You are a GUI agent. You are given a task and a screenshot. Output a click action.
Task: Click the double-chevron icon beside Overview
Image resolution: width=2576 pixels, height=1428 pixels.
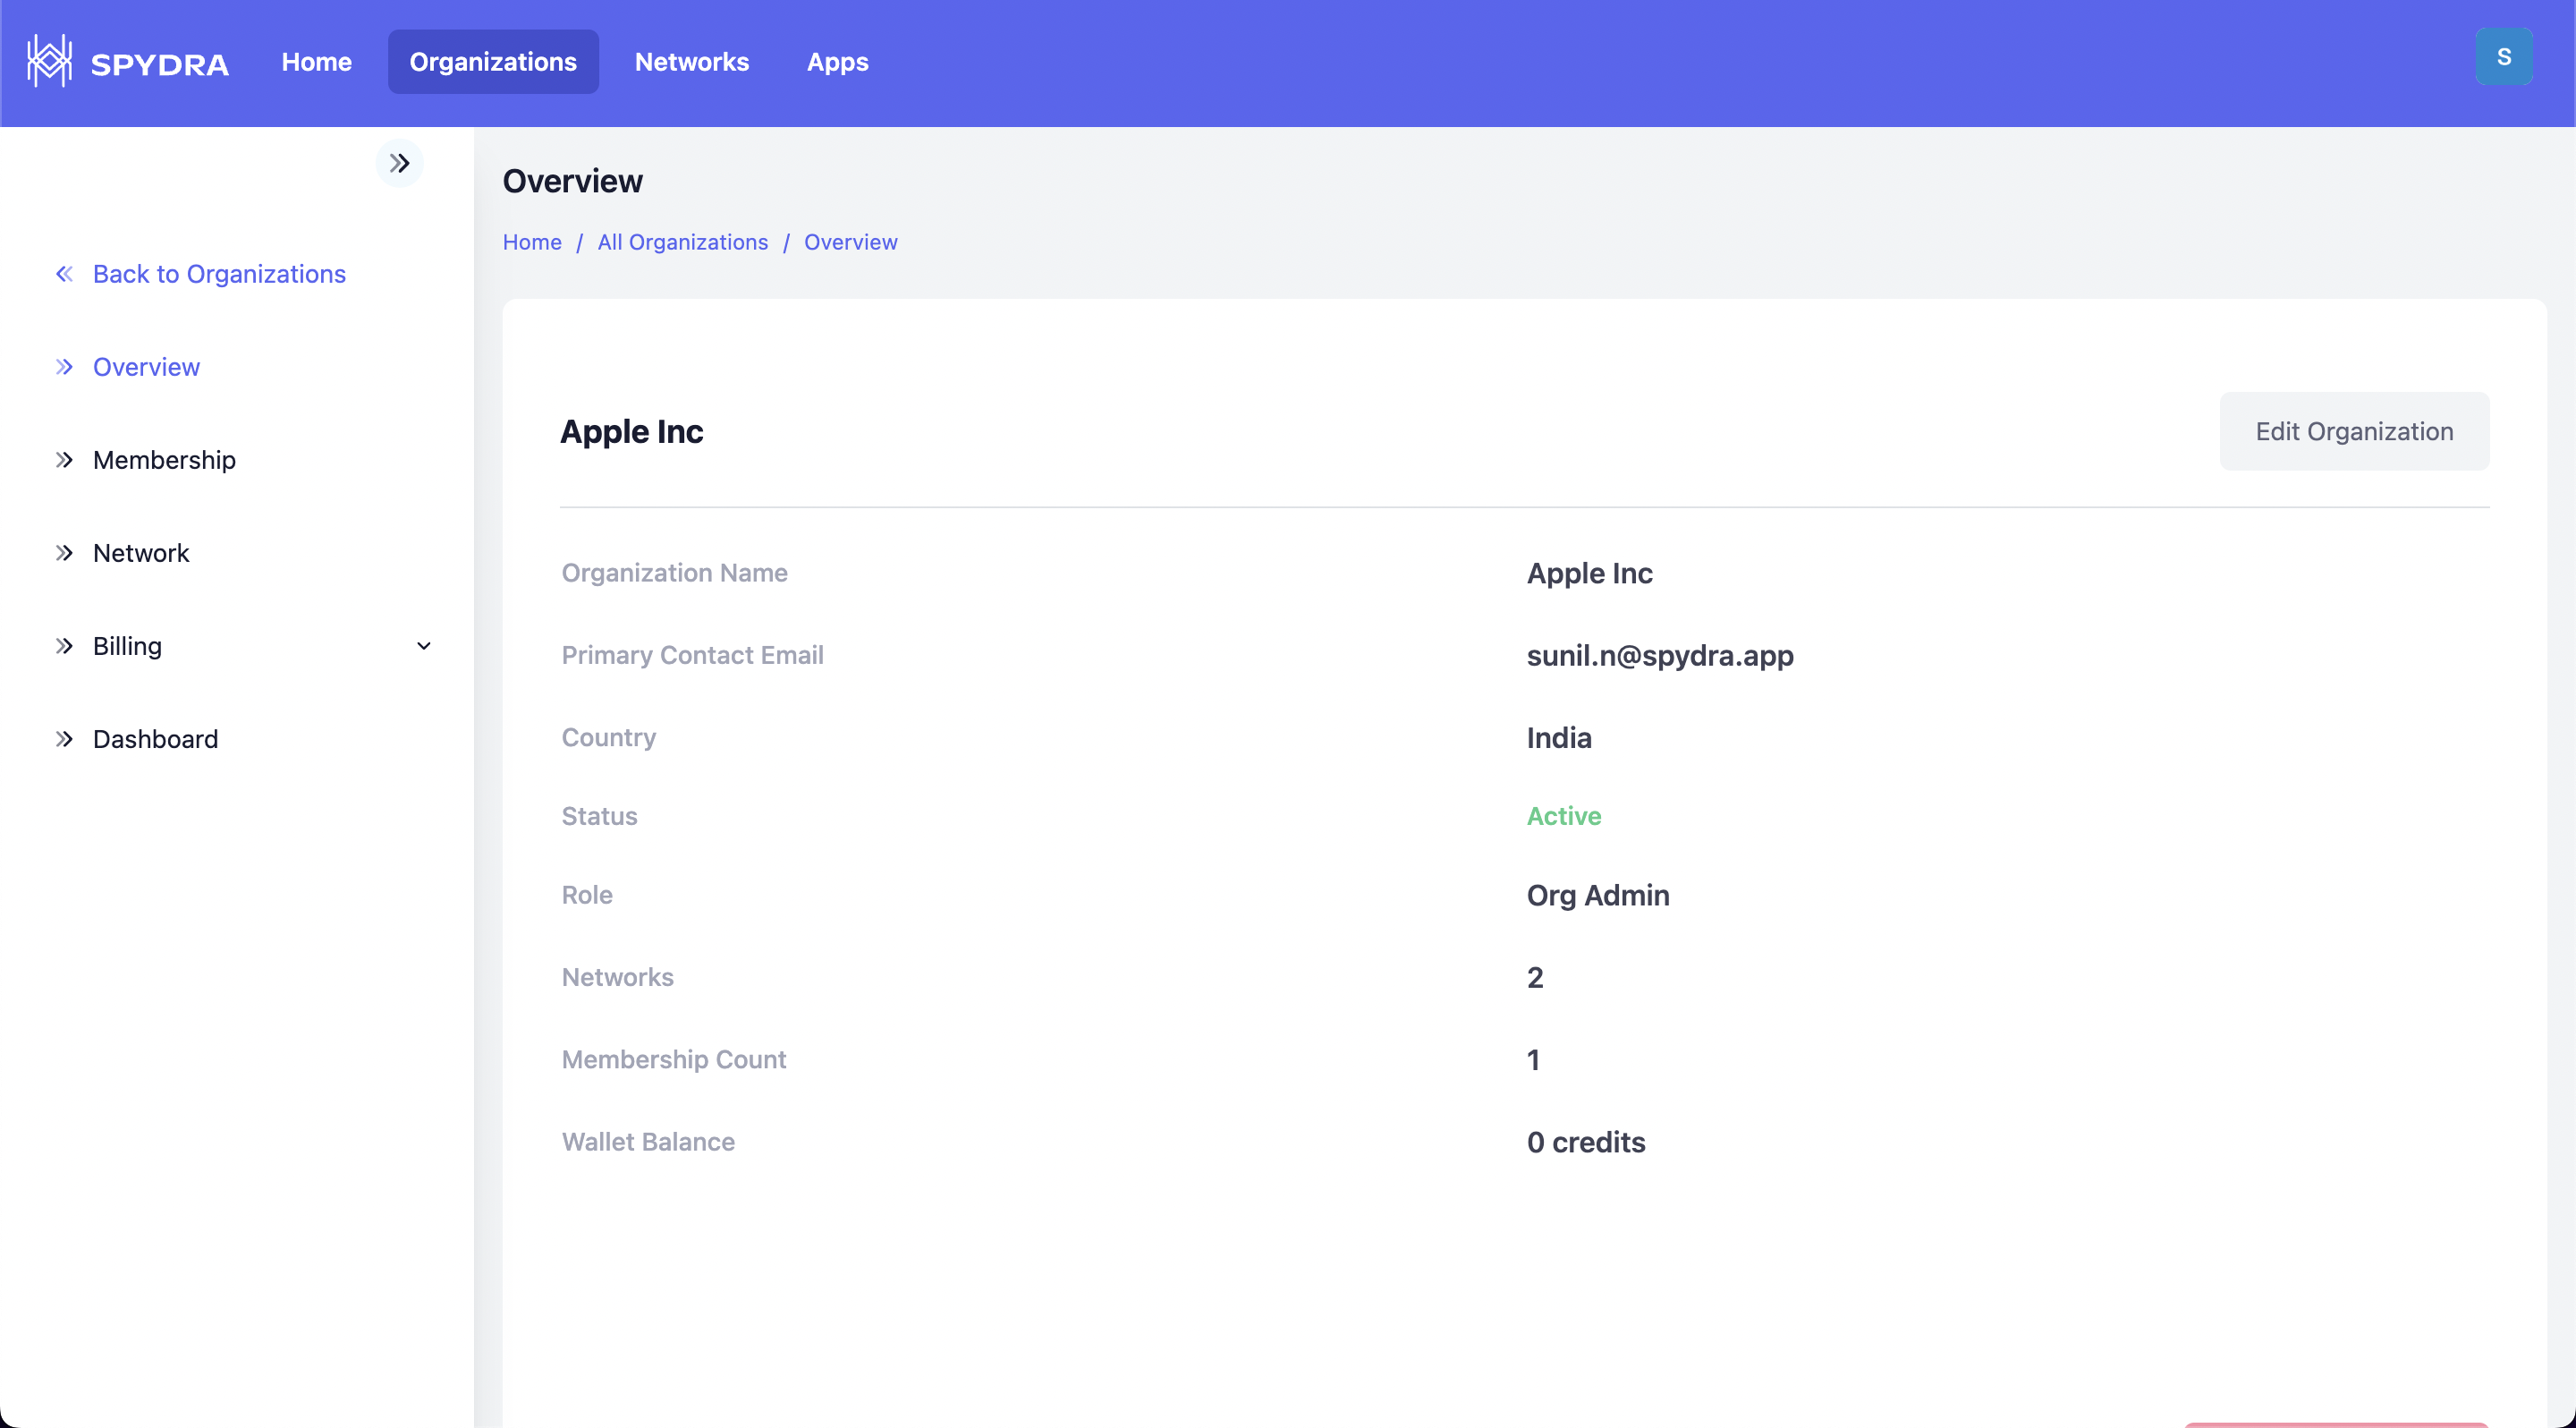pyautogui.click(x=65, y=367)
